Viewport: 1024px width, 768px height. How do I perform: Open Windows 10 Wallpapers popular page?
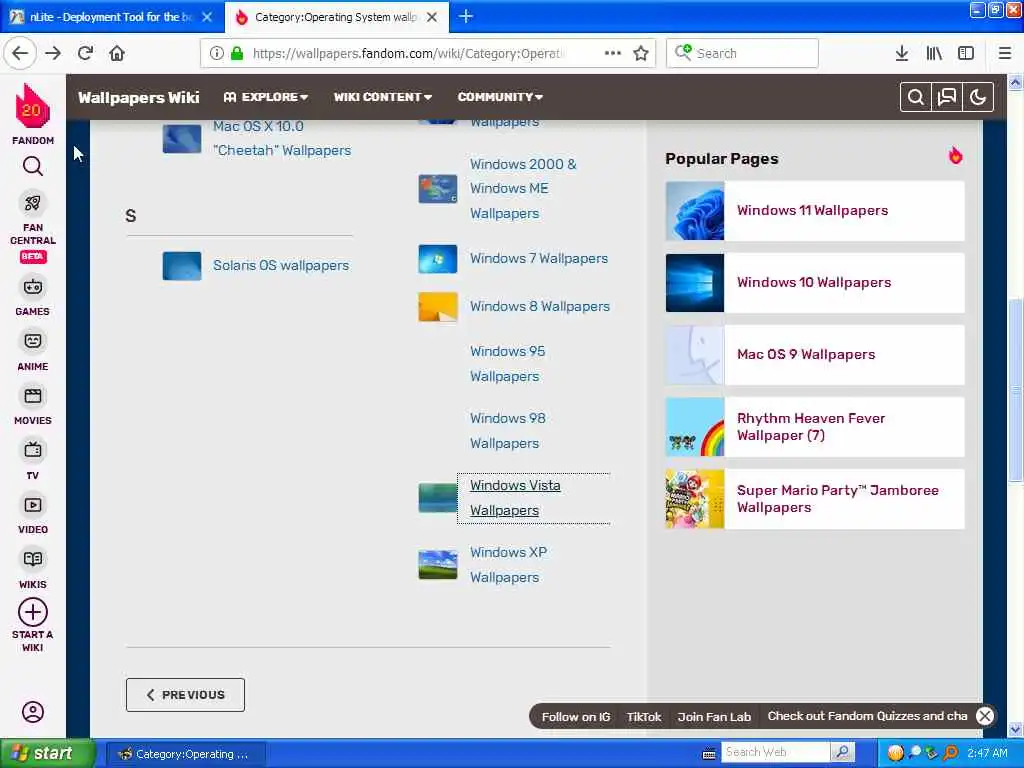814,283
